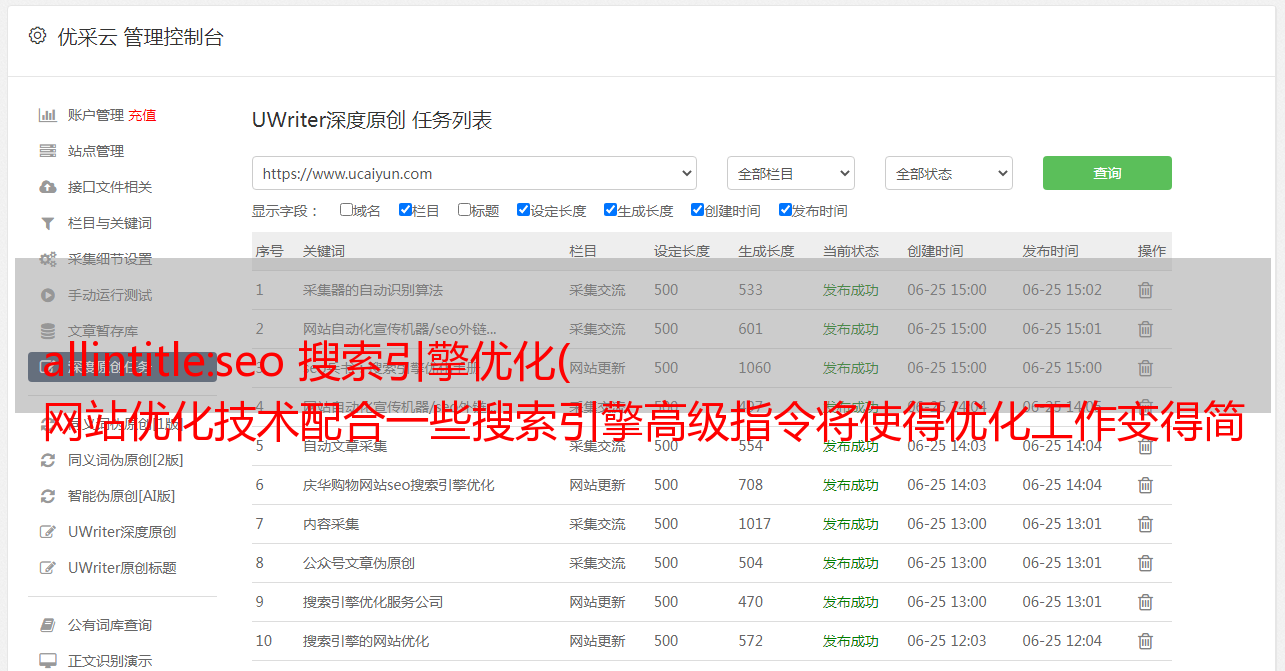Open the 全部状态 dropdown
Image resolution: width=1285 pixels, height=671 pixels.
tap(949, 173)
